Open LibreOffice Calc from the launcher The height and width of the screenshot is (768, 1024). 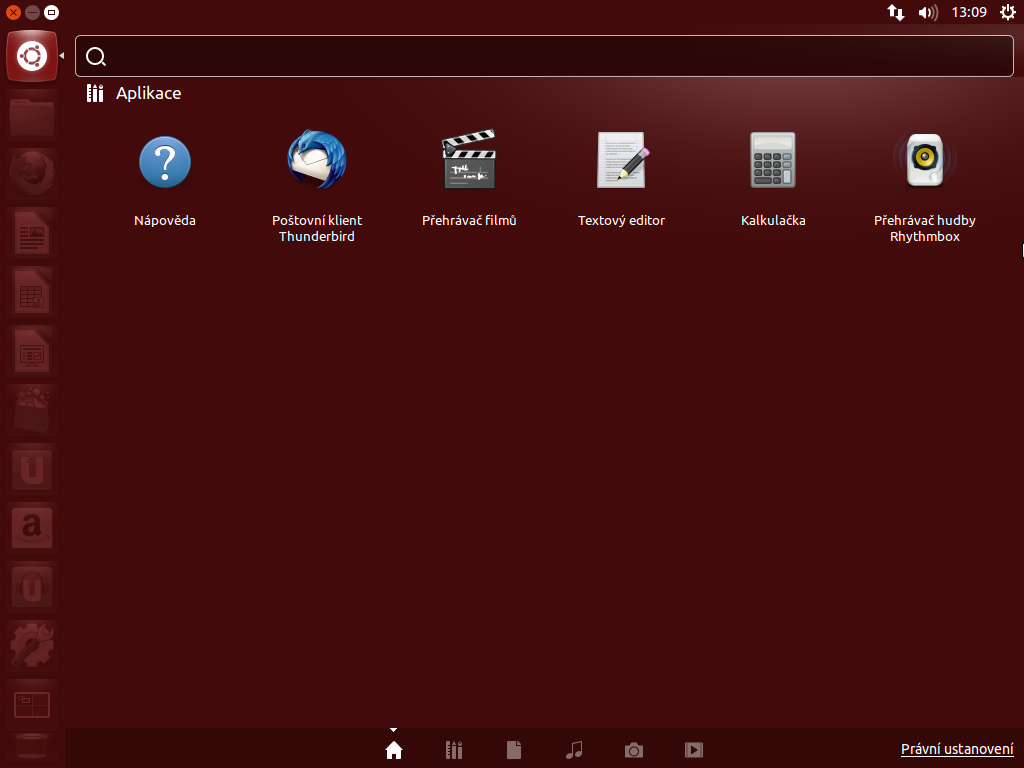click(x=32, y=292)
